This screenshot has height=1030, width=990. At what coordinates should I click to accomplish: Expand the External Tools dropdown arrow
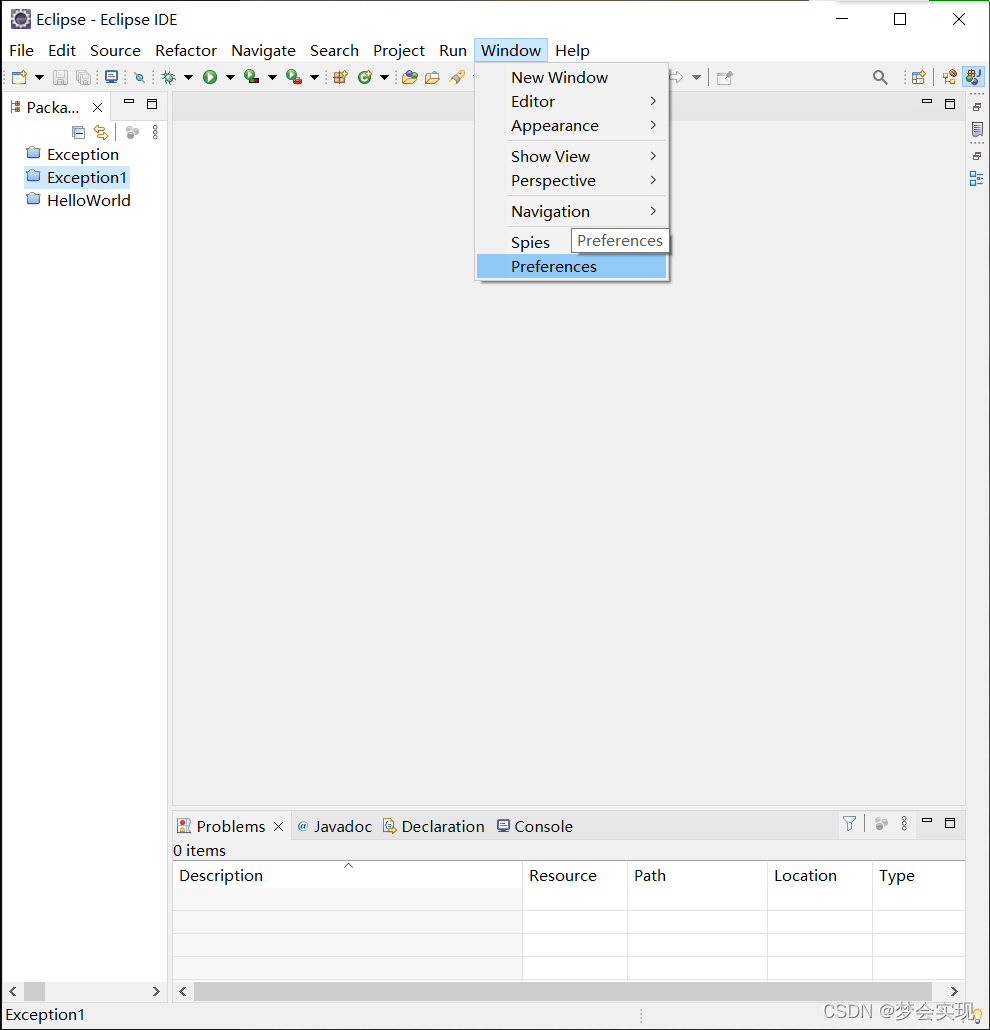pos(314,78)
